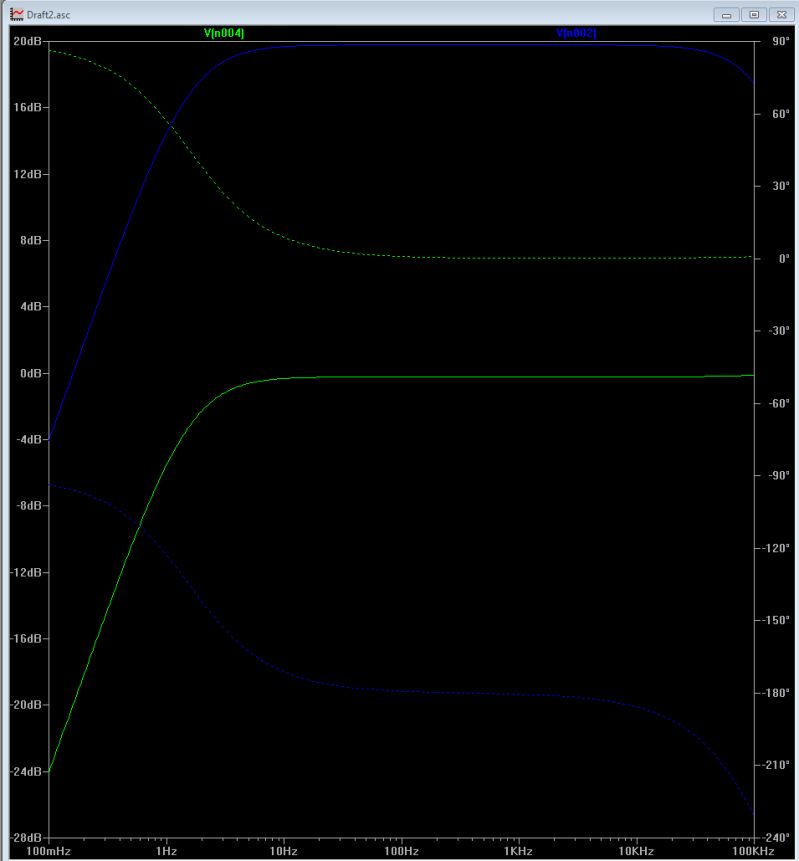Click the -24dB magnitude axis label
This screenshot has height=861, width=799.
[x=26, y=771]
